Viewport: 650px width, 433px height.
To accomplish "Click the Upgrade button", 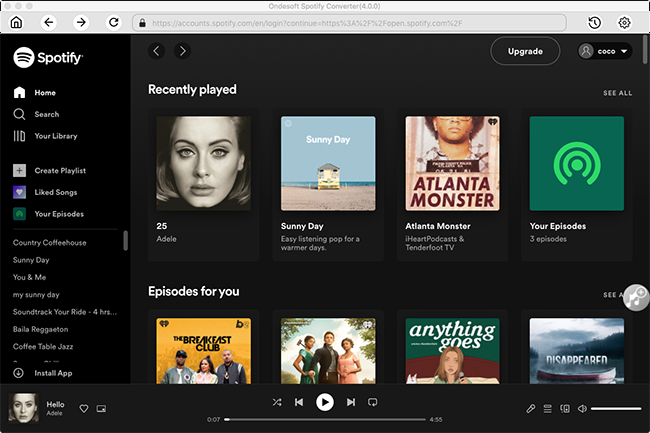I will point(525,51).
